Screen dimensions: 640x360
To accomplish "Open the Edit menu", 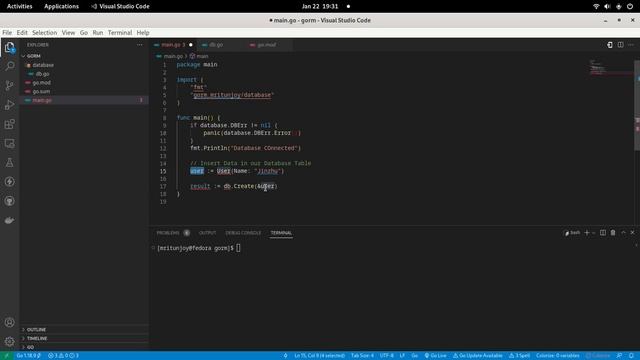I will [x=22, y=33].
